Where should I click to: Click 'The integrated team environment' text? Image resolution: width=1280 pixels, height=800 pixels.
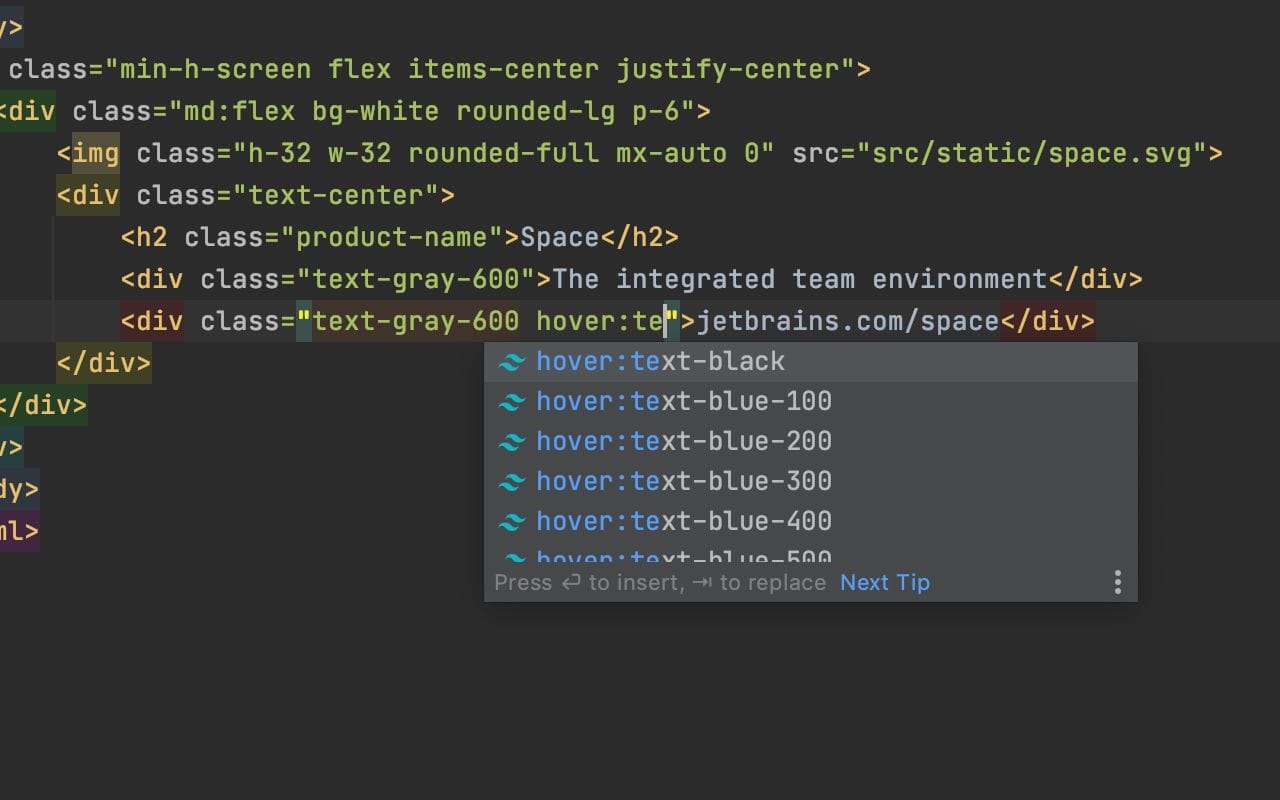tap(799, 279)
